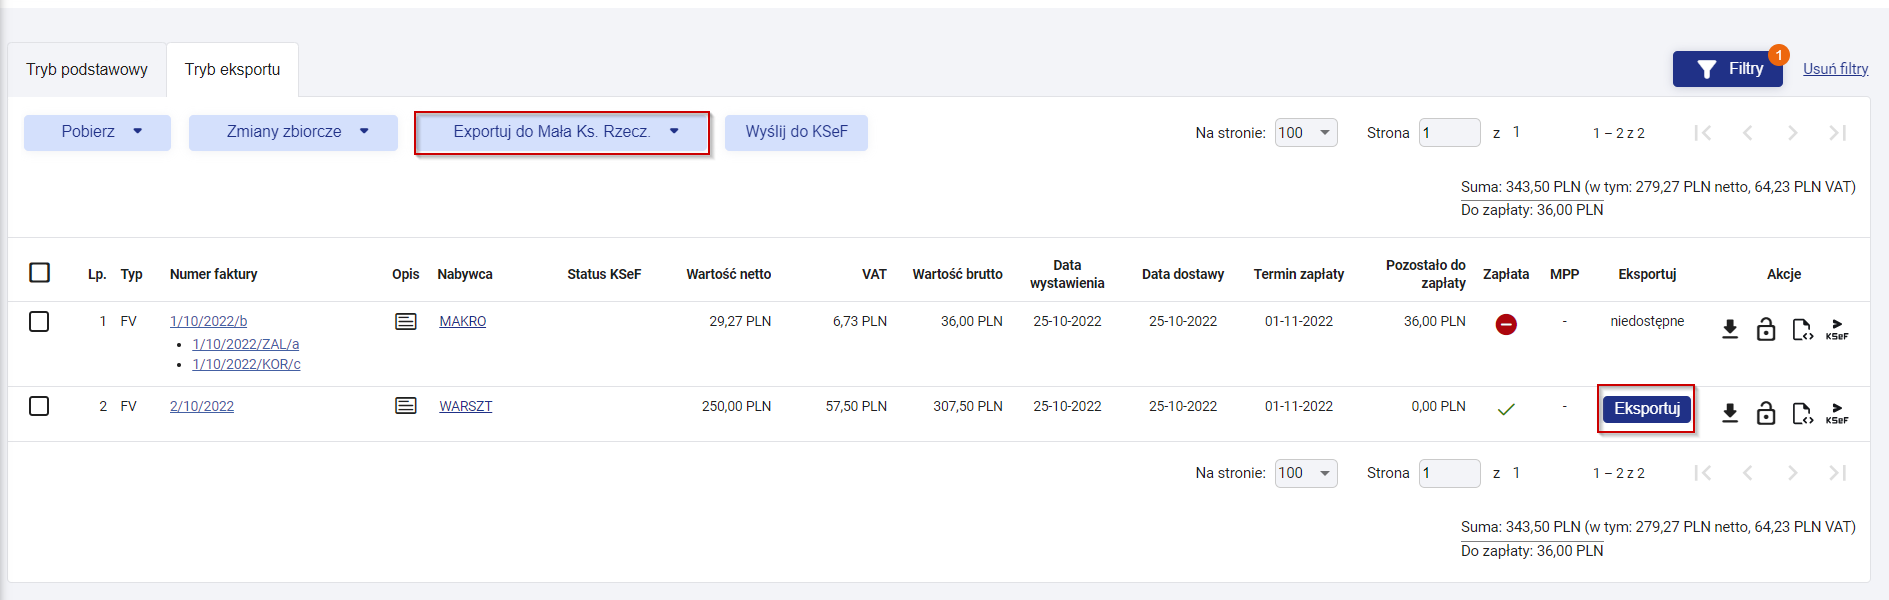The image size is (1889, 600).
Task: Go to next page using top pagination arrow
Action: coord(1792,133)
